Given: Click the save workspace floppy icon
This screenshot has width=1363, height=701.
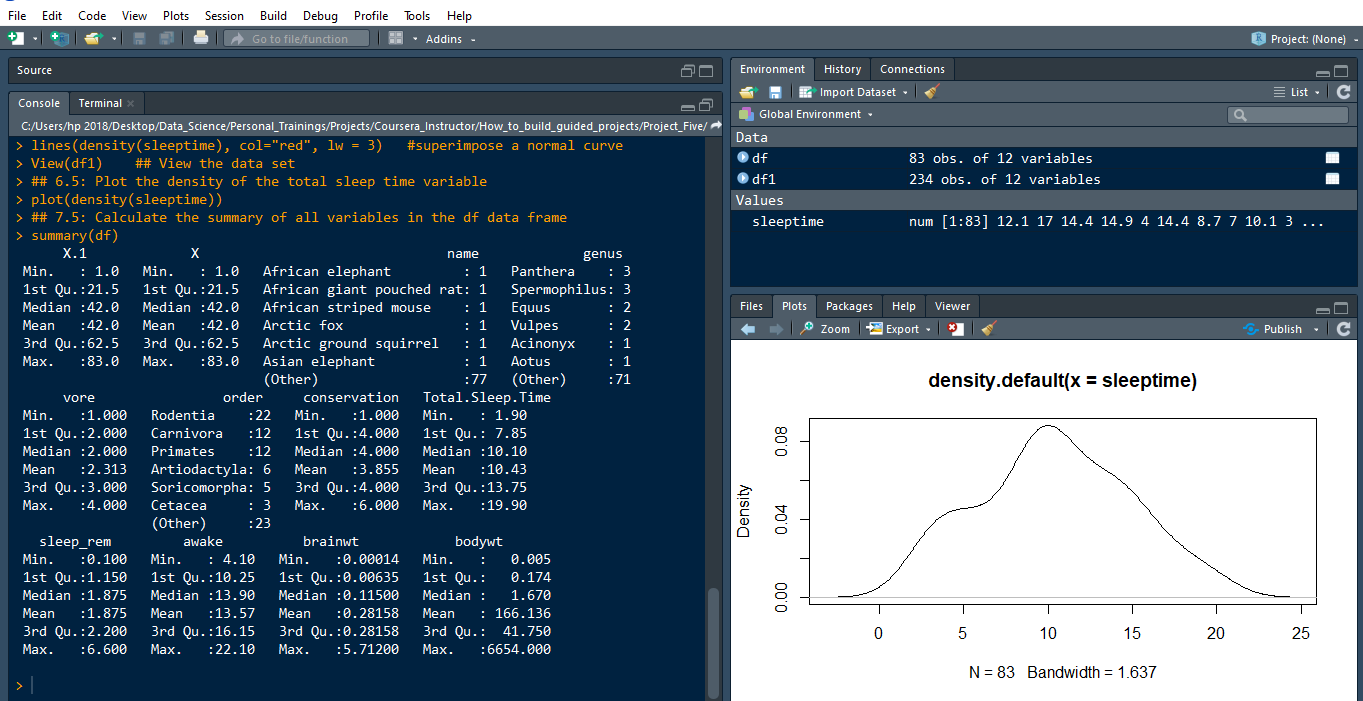Looking at the screenshot, I should tap(775, 92).
